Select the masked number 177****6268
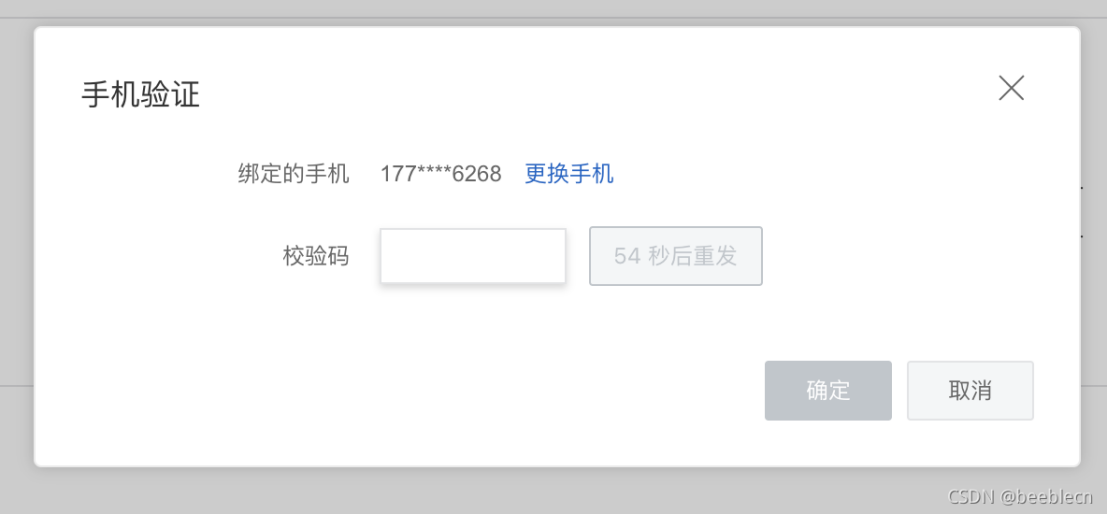Image resolution: width=1108 pixels, height=515 pixels. (x=441, y=173)
